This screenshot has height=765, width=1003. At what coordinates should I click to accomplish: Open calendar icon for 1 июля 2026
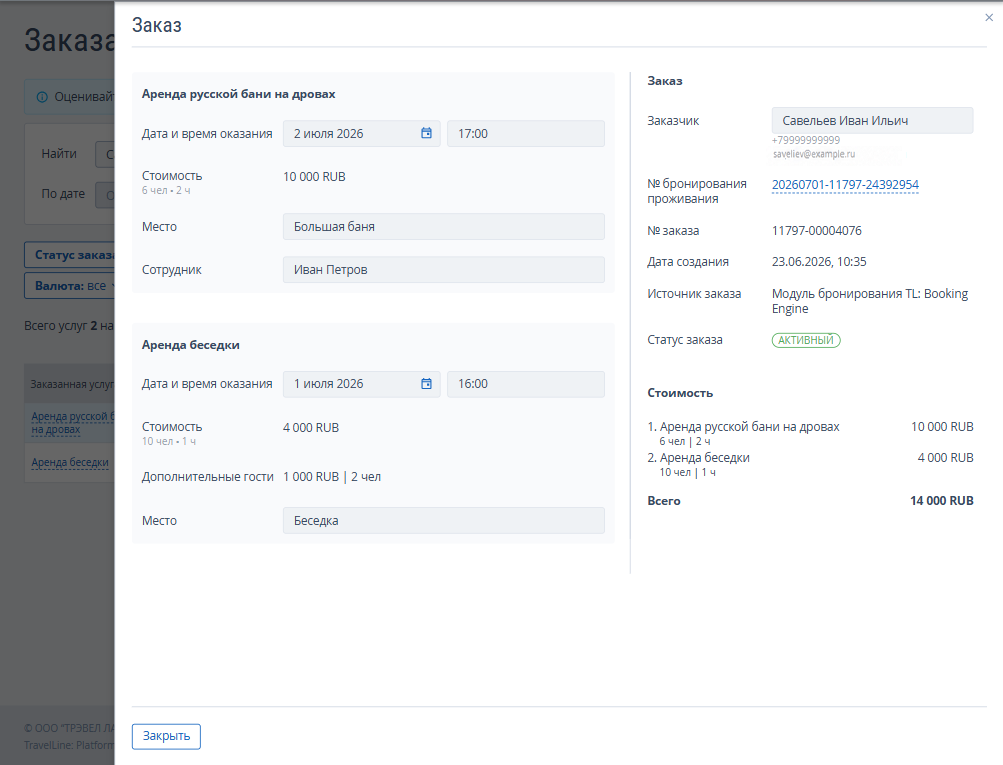click(x=426, y=384)
